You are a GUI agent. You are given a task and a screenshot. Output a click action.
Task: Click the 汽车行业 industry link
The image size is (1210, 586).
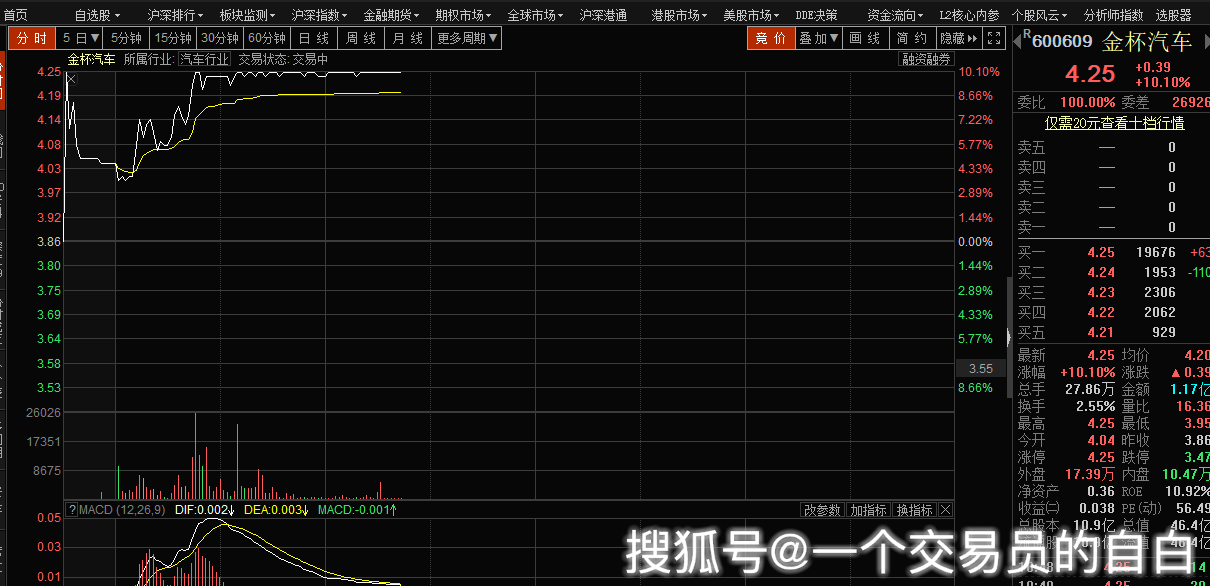click(x=204, y=59)
